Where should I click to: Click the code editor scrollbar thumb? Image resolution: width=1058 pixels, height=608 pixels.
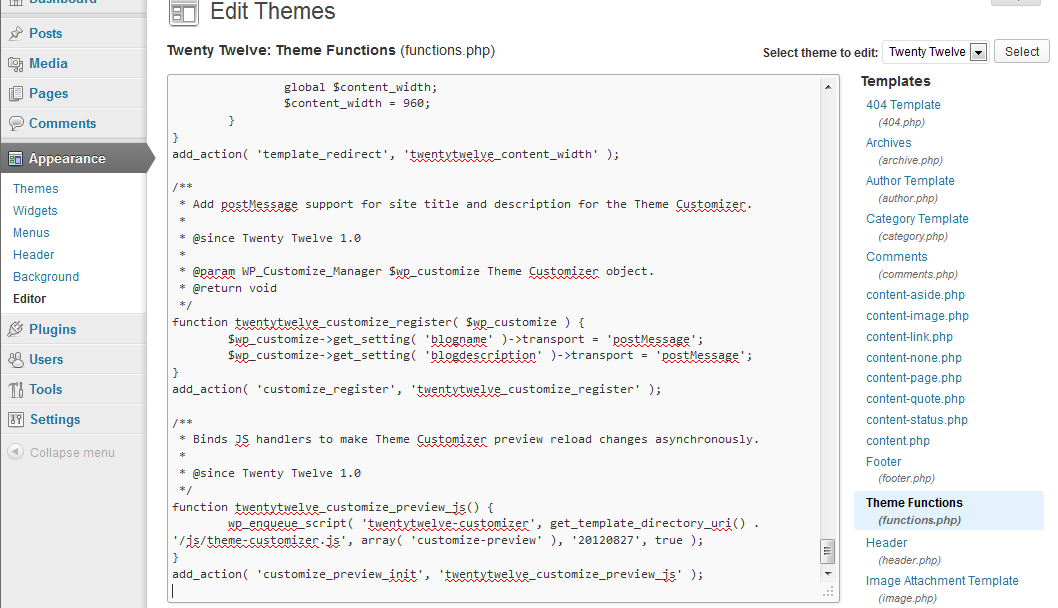click(827, 551)
